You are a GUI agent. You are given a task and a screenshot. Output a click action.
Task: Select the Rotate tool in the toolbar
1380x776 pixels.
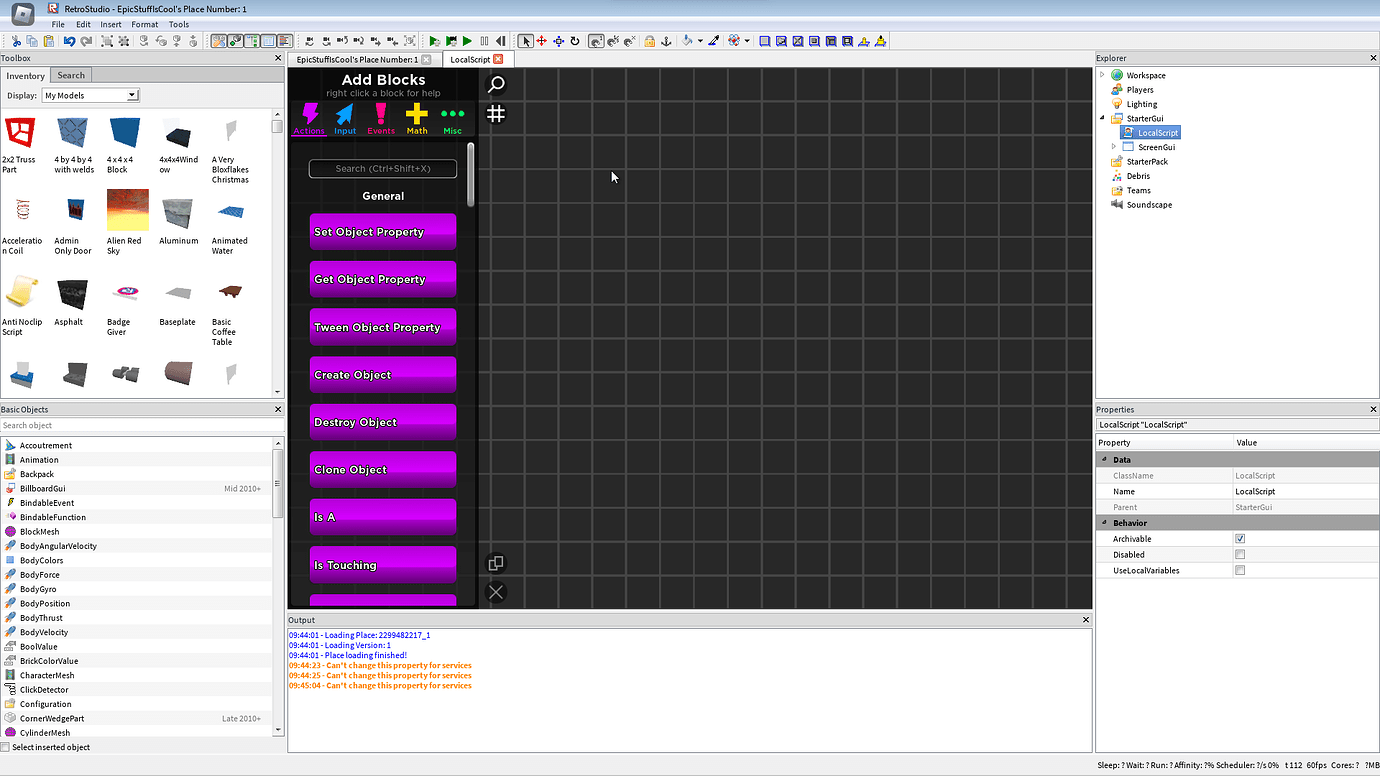[x=575, y=41]
